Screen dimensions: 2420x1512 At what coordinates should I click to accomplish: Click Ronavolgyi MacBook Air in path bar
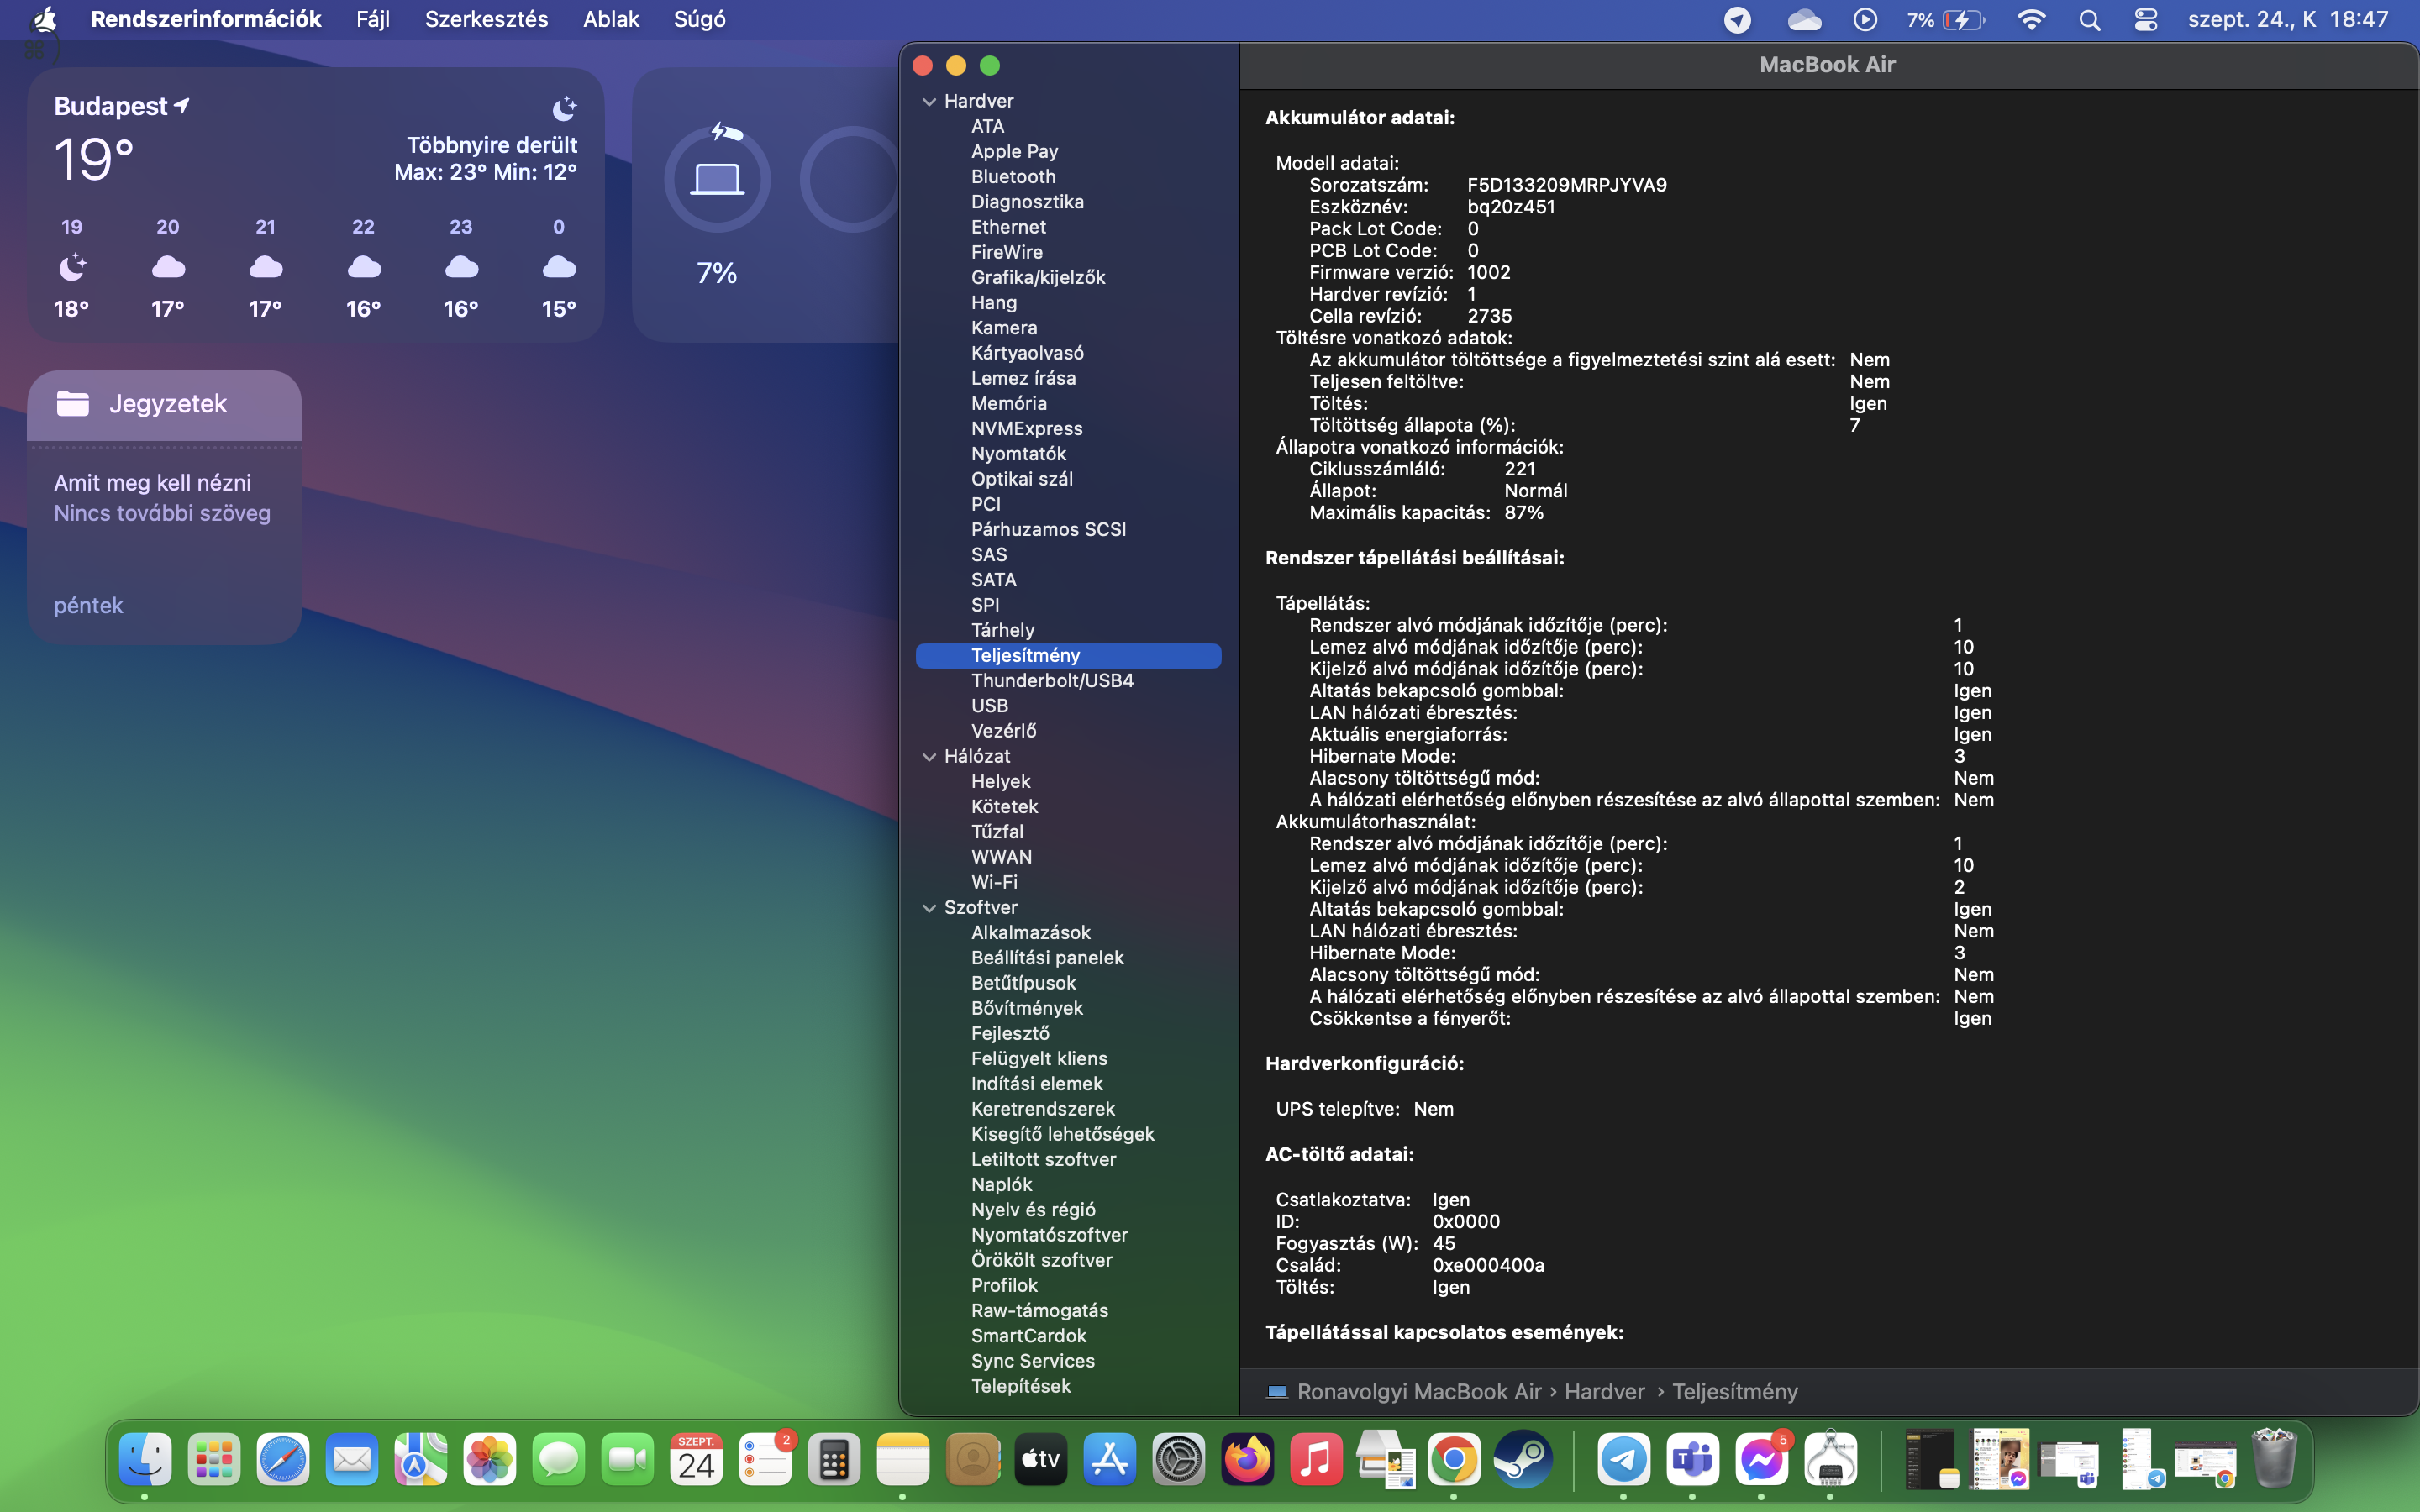[1404, 1392]
